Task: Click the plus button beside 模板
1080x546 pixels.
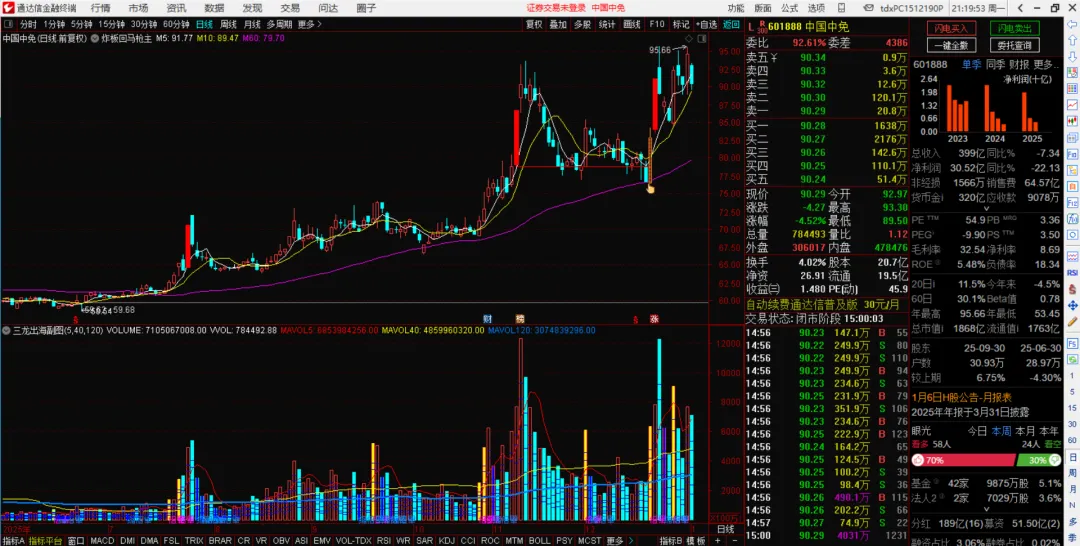Action: pos(716,540)
